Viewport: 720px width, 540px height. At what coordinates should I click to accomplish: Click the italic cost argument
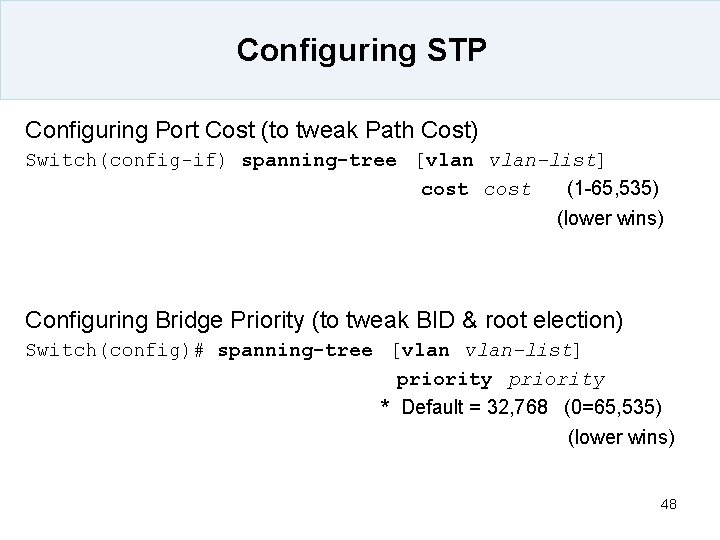[507, 190]
